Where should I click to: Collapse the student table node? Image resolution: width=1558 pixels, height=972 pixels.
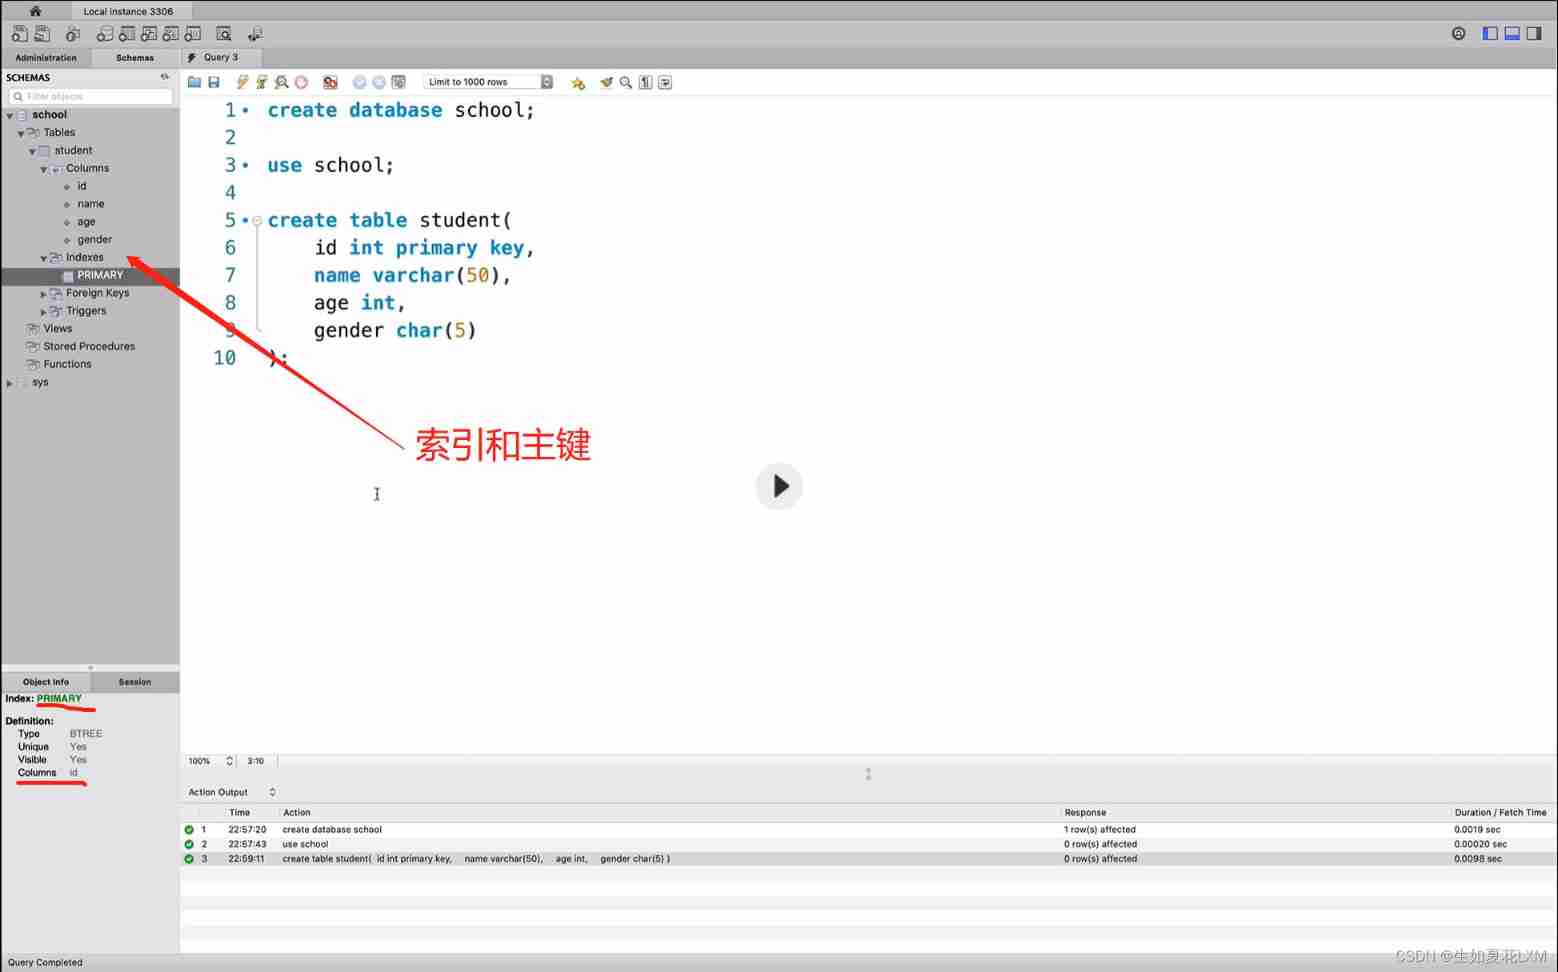[32, 151]
